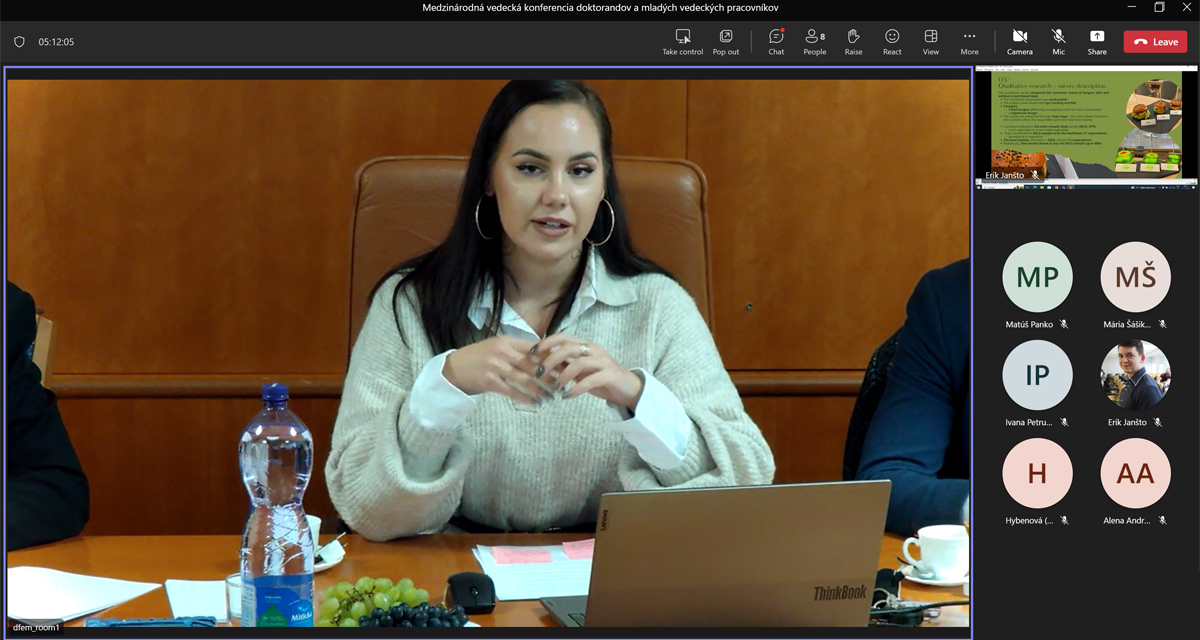
Task: Raise your hand in meeting
Action: click(853, 41)
